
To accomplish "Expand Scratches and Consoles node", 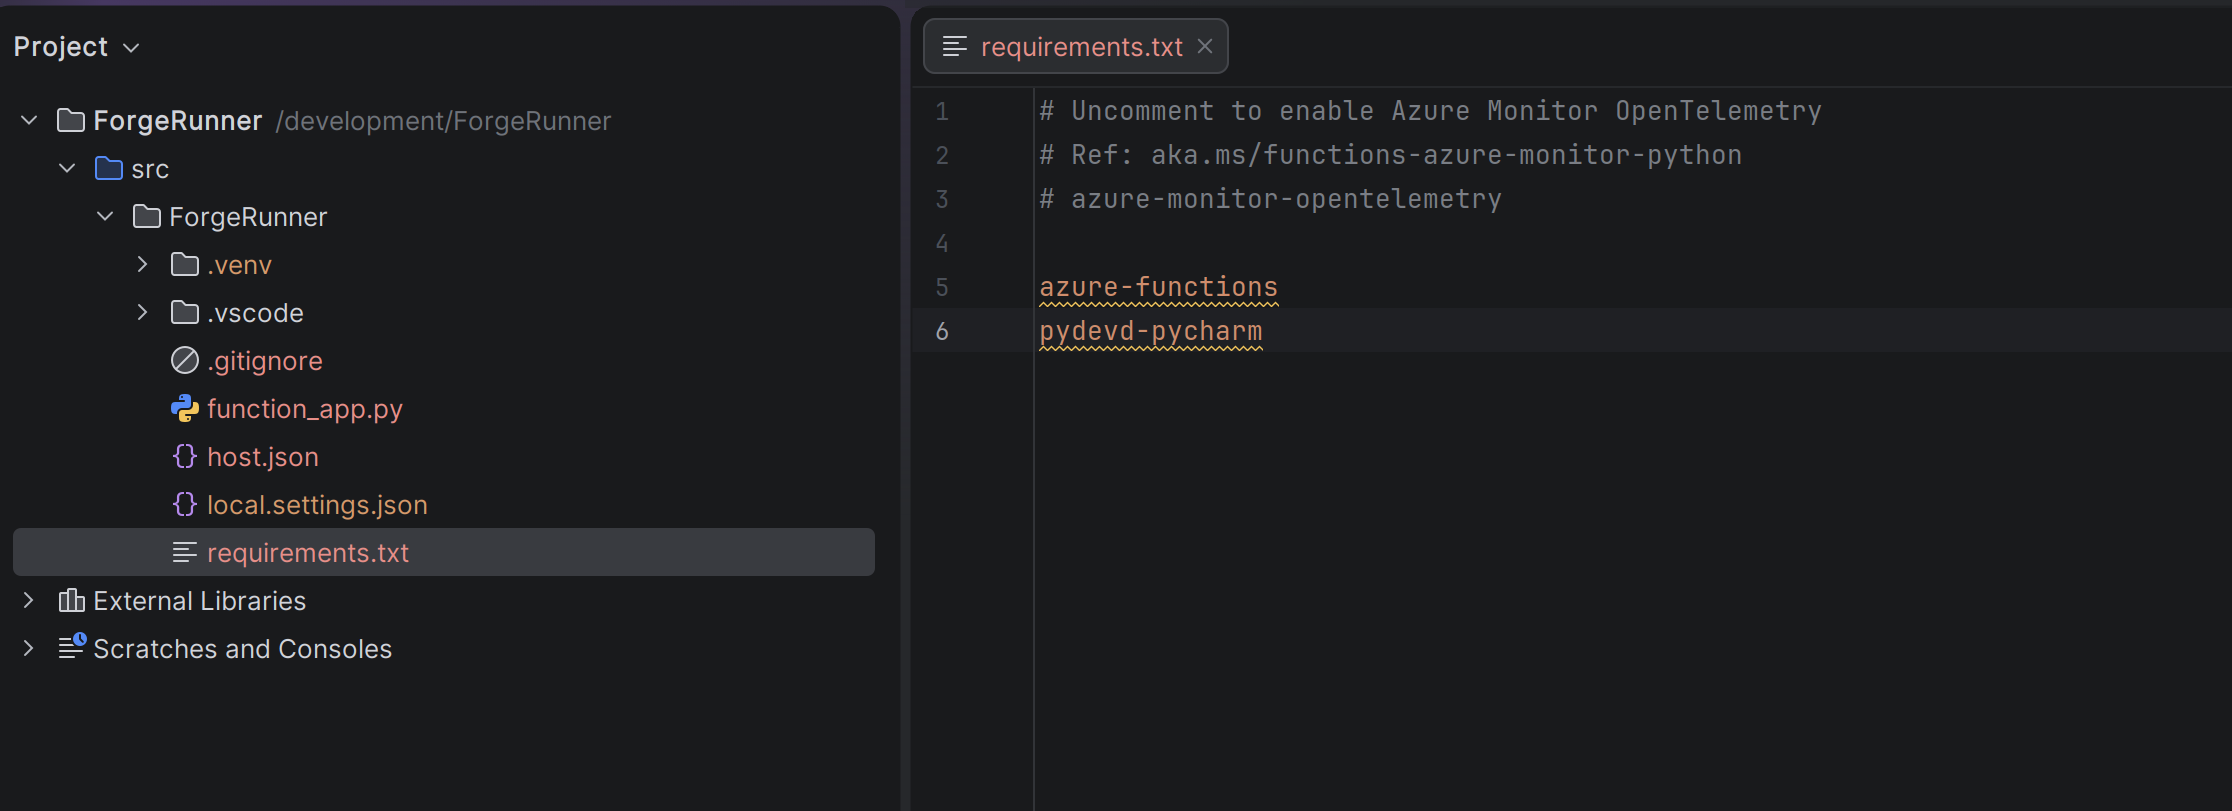I will tap(29, 648).
